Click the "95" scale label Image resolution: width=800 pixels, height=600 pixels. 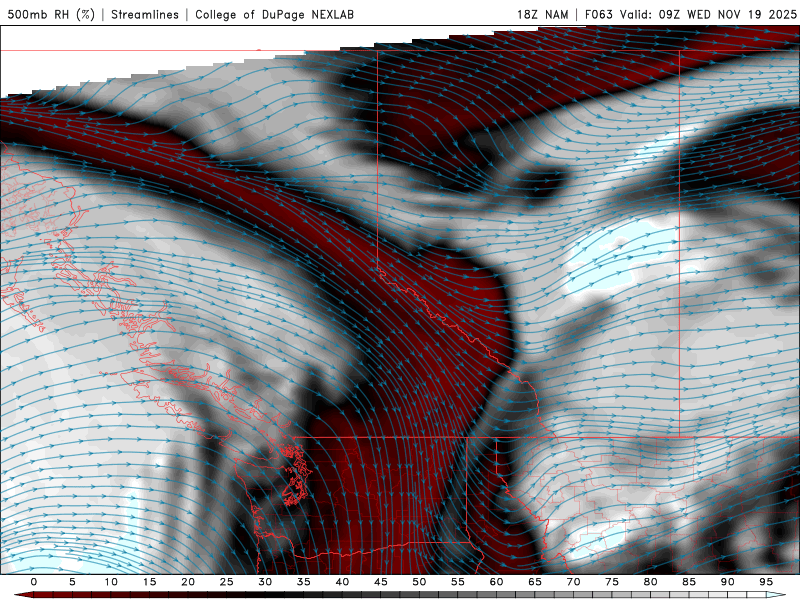click(x=765, y=582)
